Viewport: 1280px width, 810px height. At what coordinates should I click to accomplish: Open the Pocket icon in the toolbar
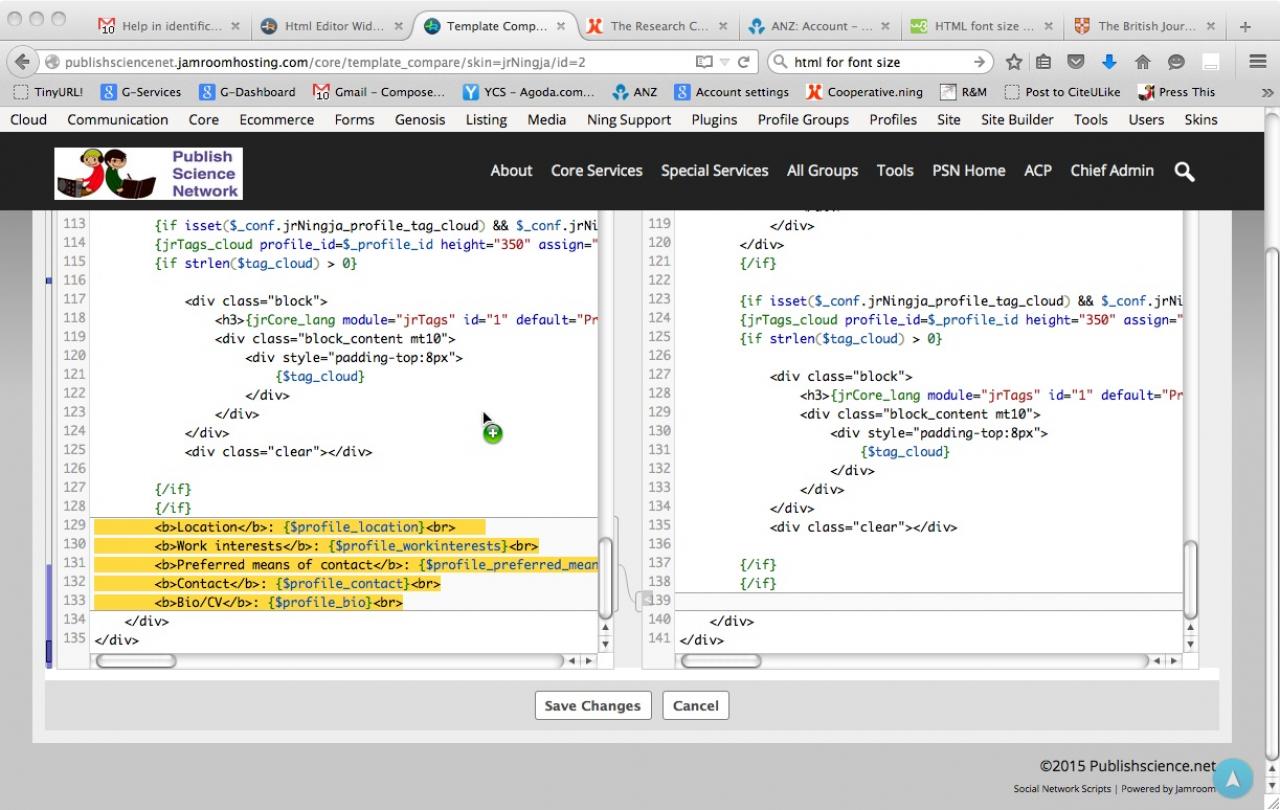(1076, 62)
